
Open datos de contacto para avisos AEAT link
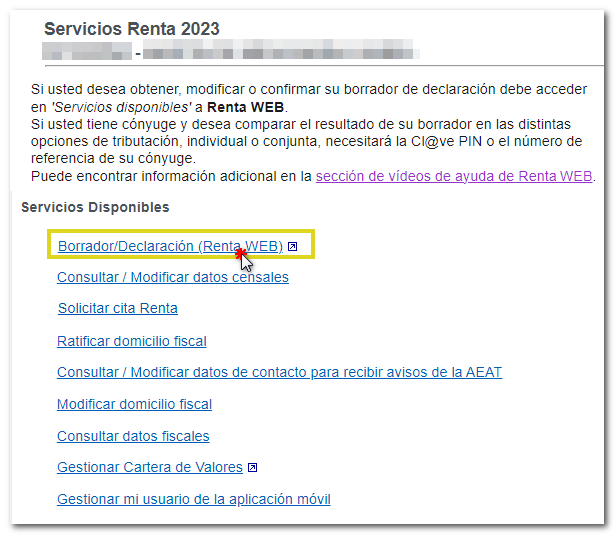click(x=279, y=372)
